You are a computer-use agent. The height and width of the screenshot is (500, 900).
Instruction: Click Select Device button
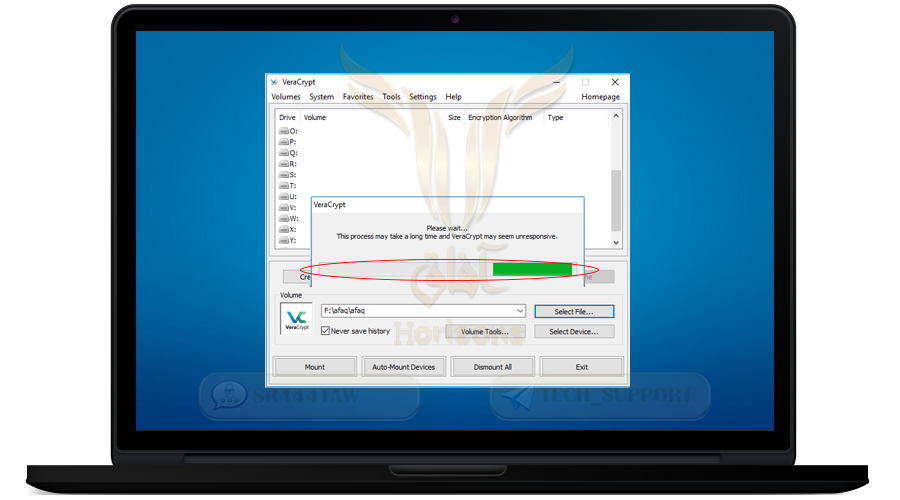pos(574,332)
